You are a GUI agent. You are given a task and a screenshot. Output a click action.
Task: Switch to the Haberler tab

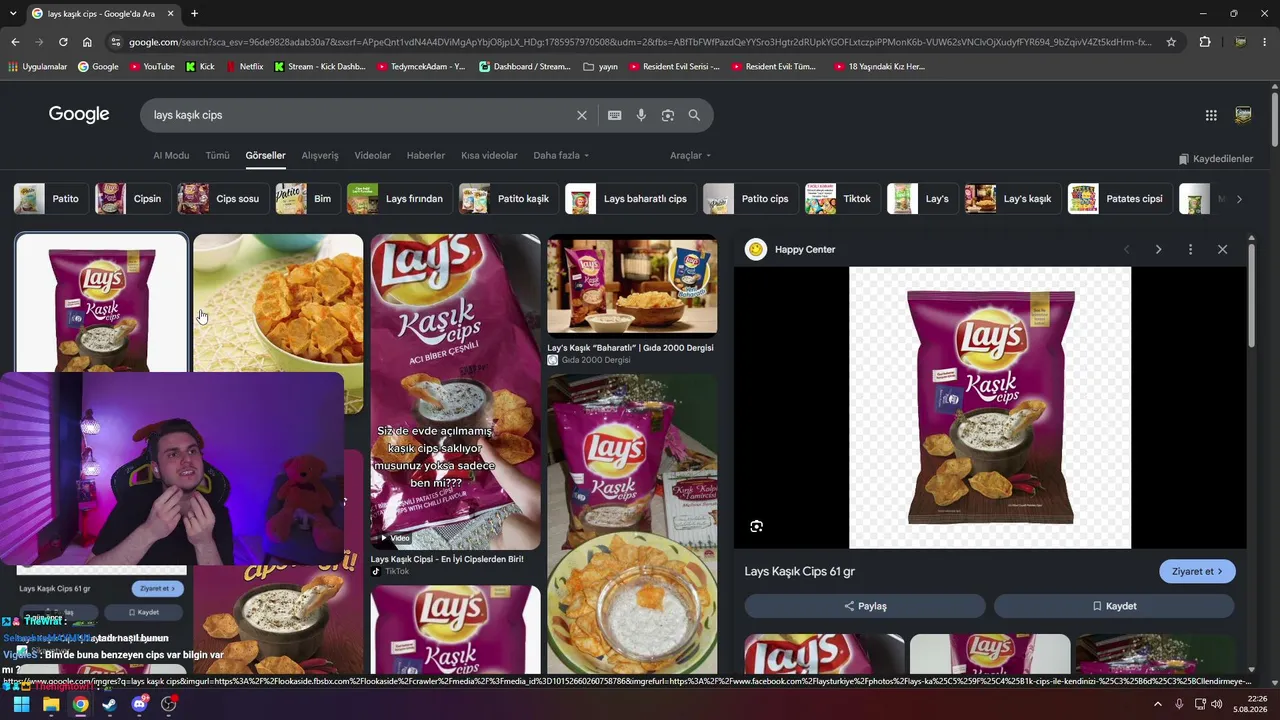coord(426,155)
